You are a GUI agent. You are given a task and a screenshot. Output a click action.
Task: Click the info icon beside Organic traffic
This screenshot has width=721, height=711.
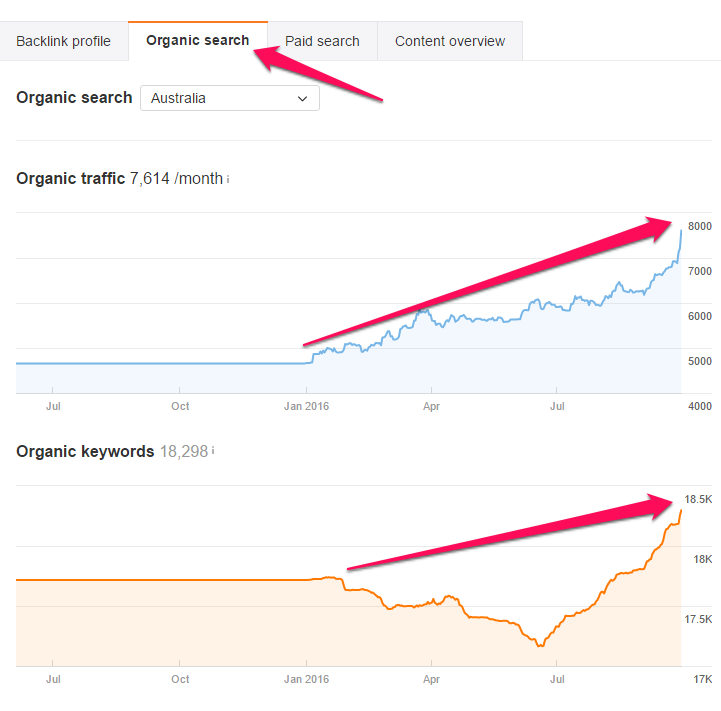[x=228, y=180]
